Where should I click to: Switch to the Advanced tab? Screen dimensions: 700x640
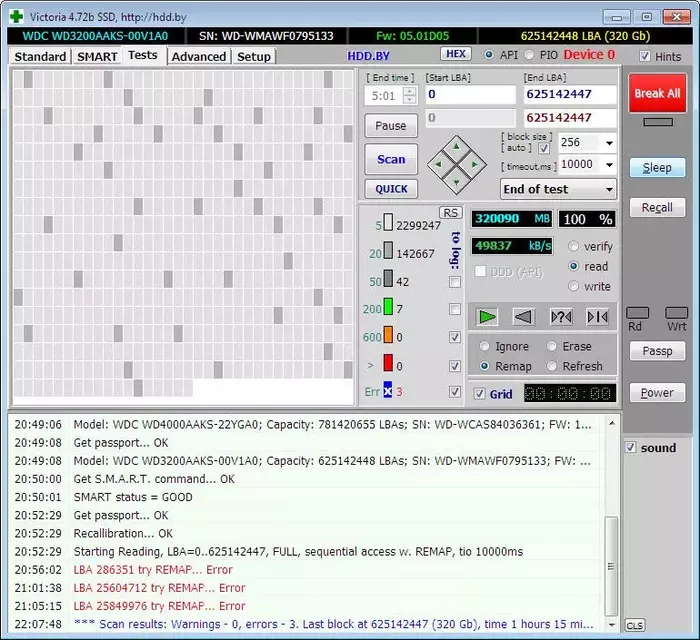pos(199,57)
